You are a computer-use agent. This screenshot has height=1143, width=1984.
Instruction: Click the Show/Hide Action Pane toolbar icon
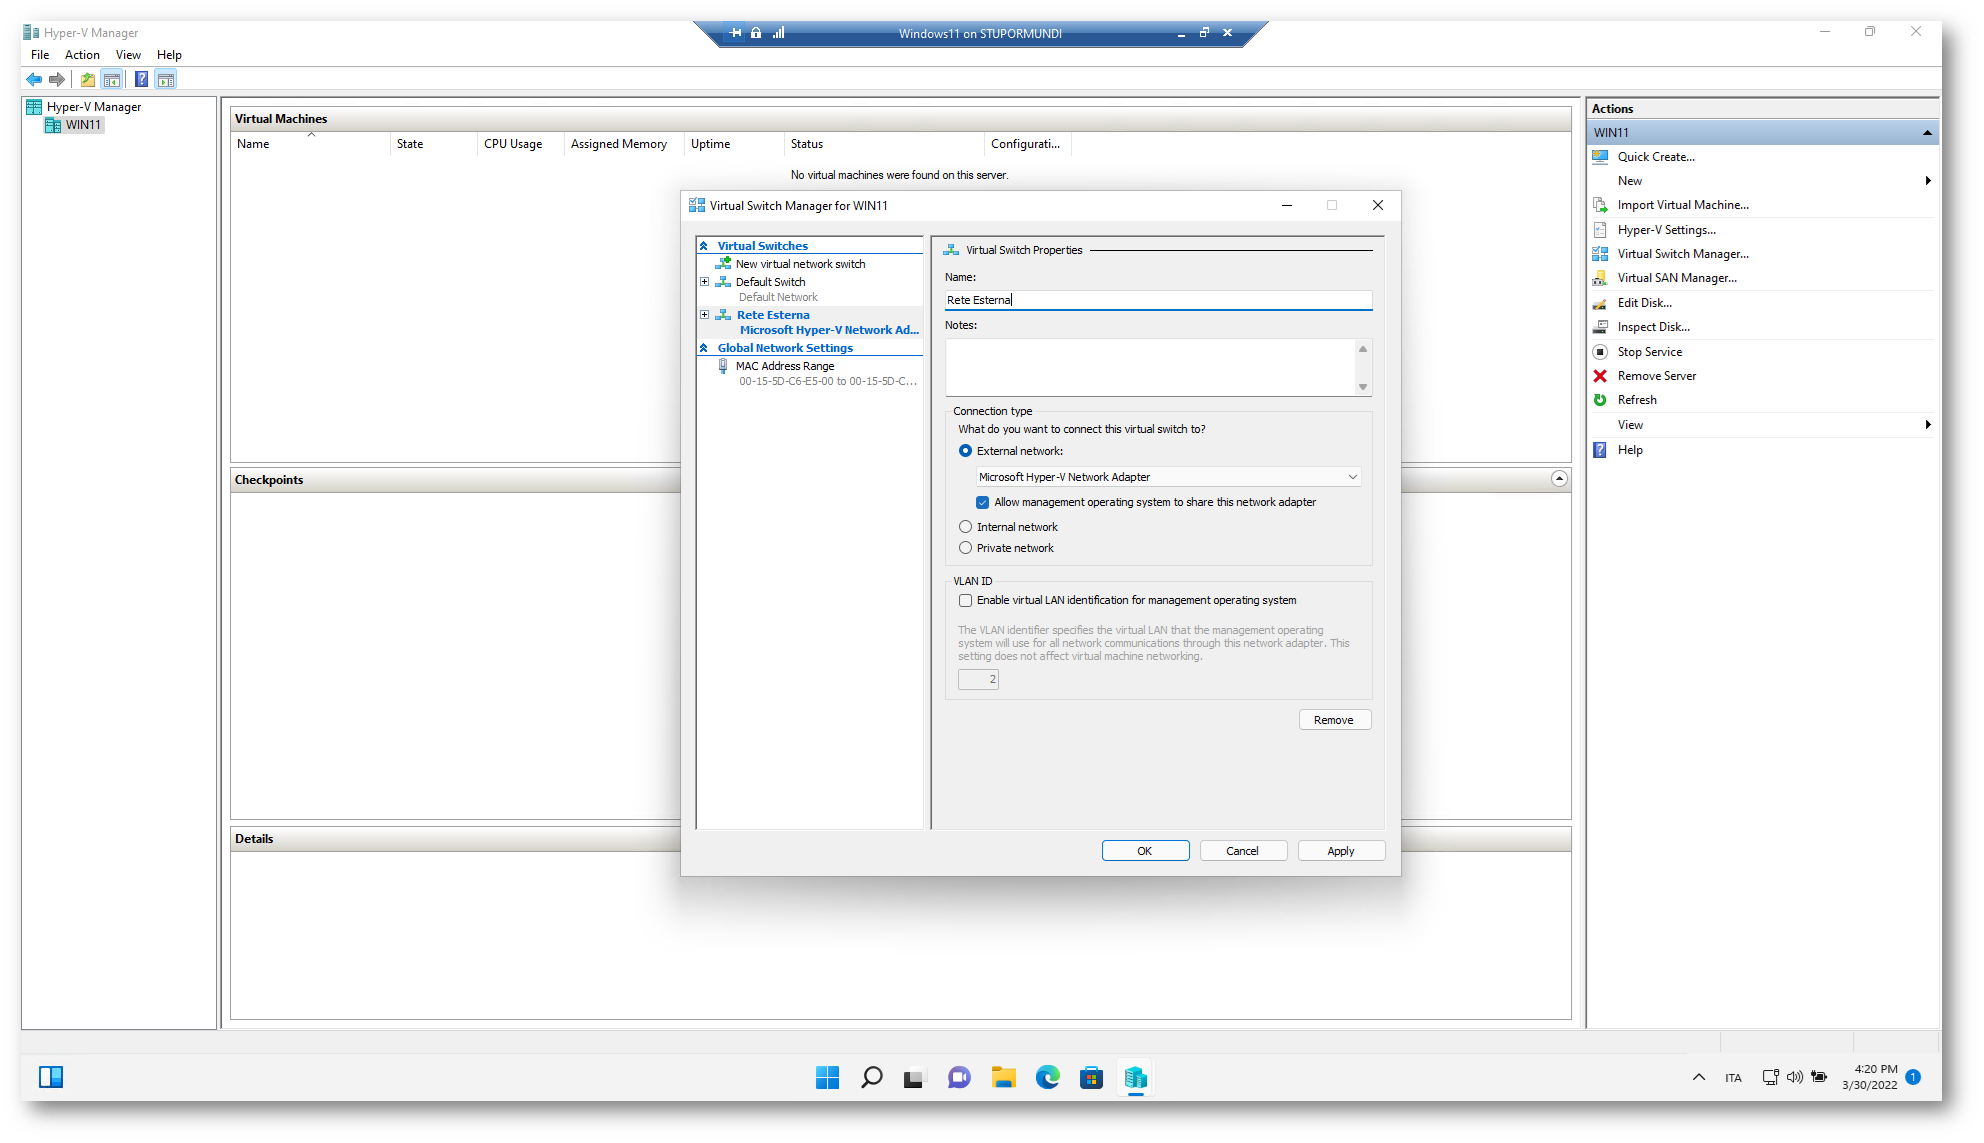point(166,79)
